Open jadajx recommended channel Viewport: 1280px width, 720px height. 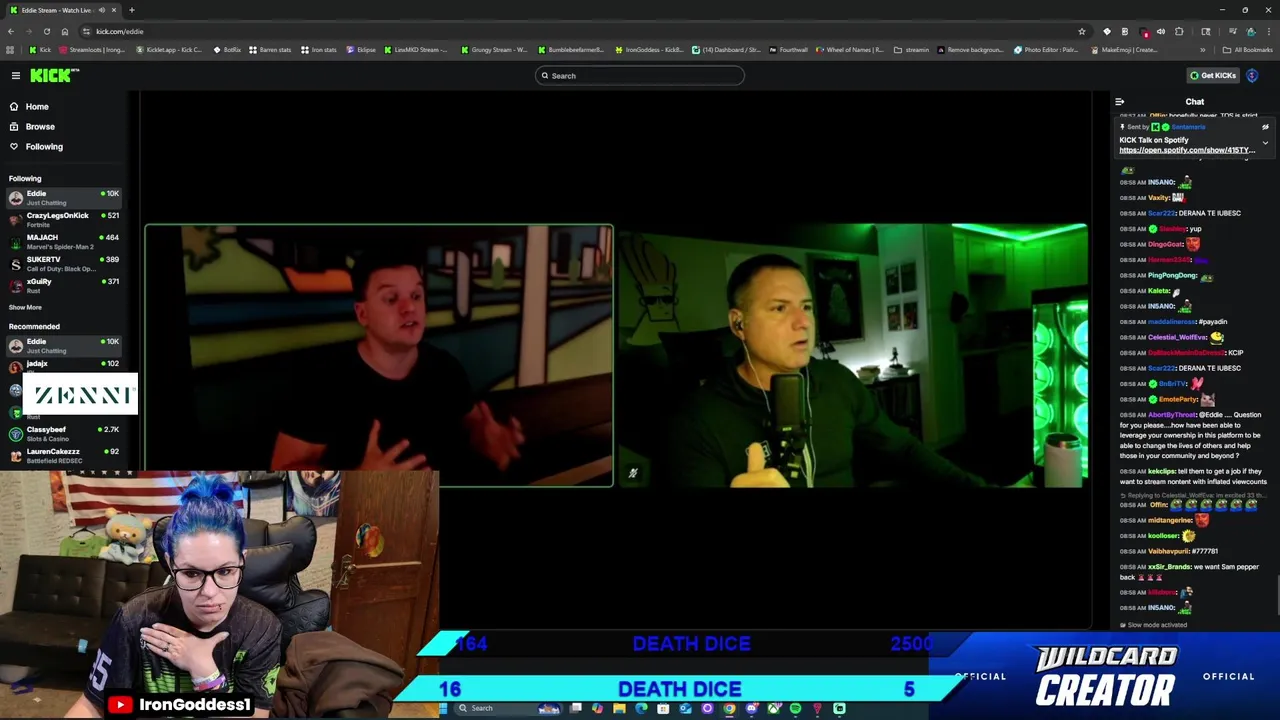point(64,364)
